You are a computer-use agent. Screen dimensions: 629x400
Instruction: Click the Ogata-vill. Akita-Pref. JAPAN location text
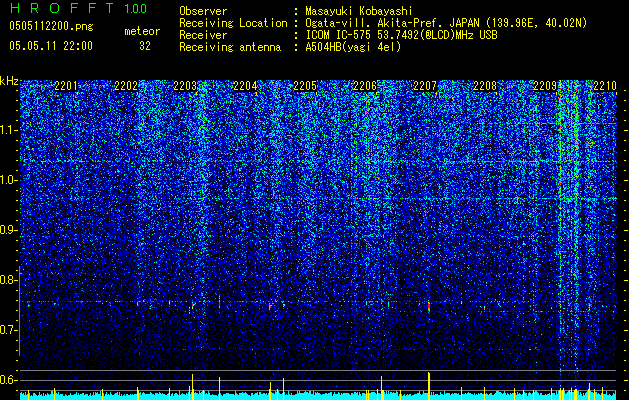(445, 23)
